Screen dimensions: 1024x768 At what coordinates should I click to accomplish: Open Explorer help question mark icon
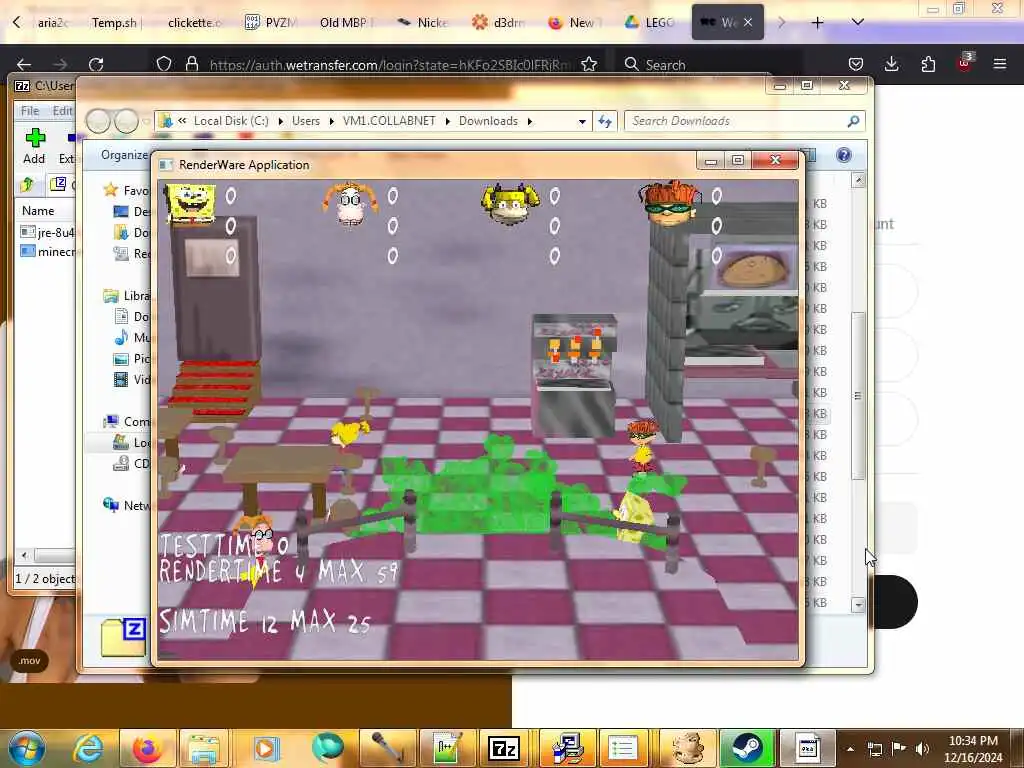tap(844, 155)
